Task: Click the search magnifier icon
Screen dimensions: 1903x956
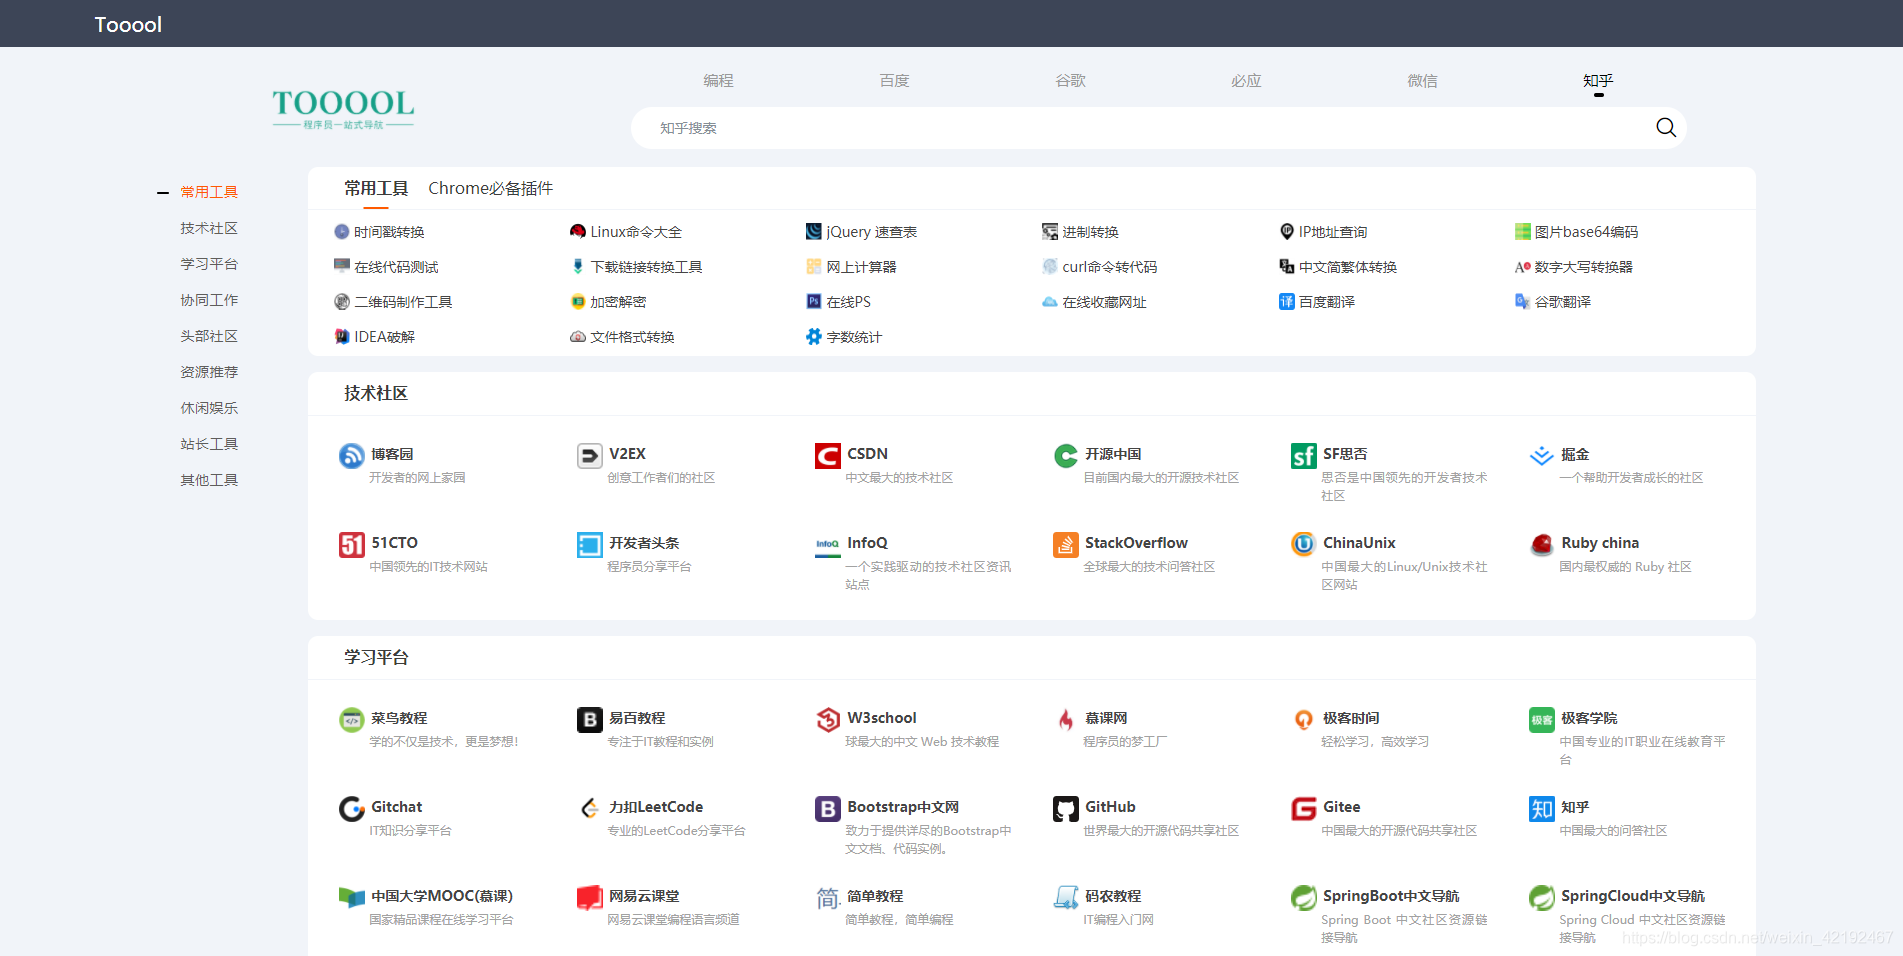Action: coord(1665,127)
